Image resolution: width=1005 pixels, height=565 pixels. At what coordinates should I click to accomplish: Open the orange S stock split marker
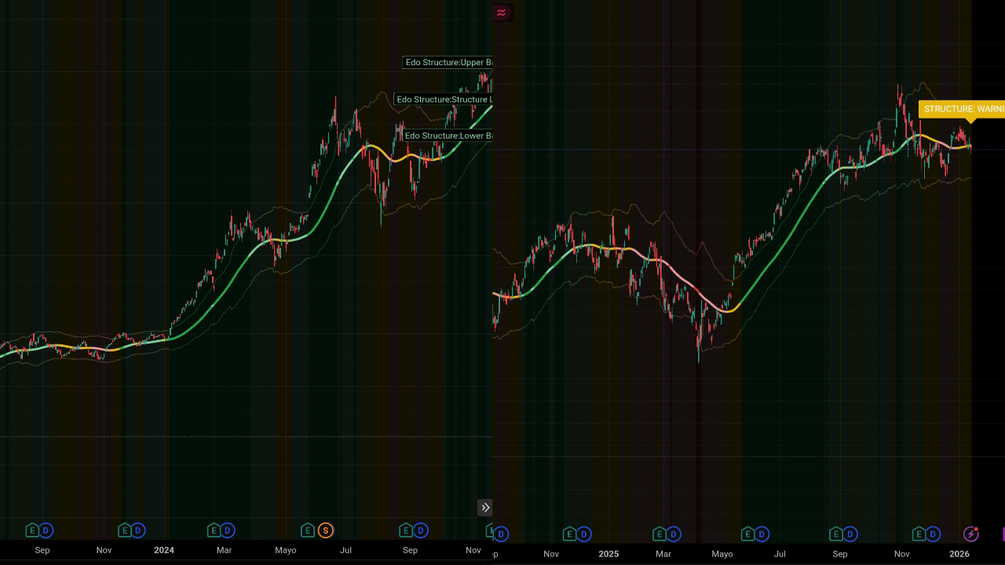point(326,530)
